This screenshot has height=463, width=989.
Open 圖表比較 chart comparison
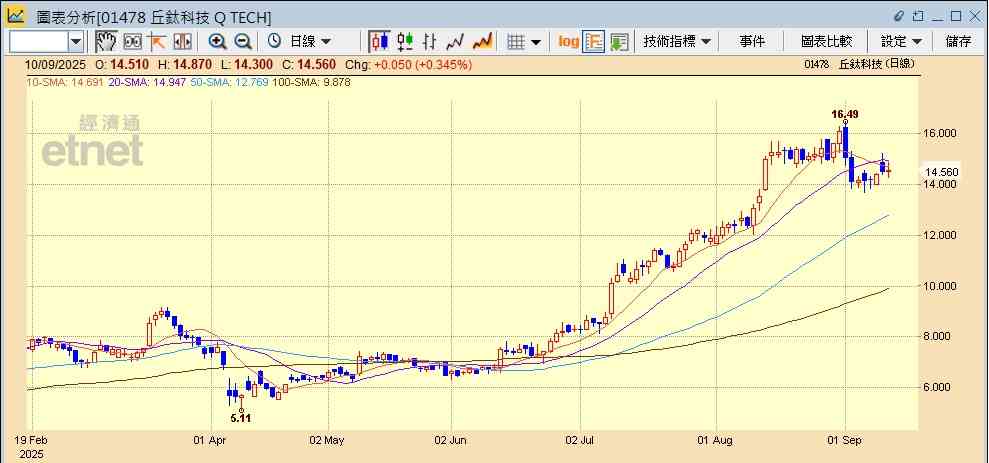coord(826,42)
